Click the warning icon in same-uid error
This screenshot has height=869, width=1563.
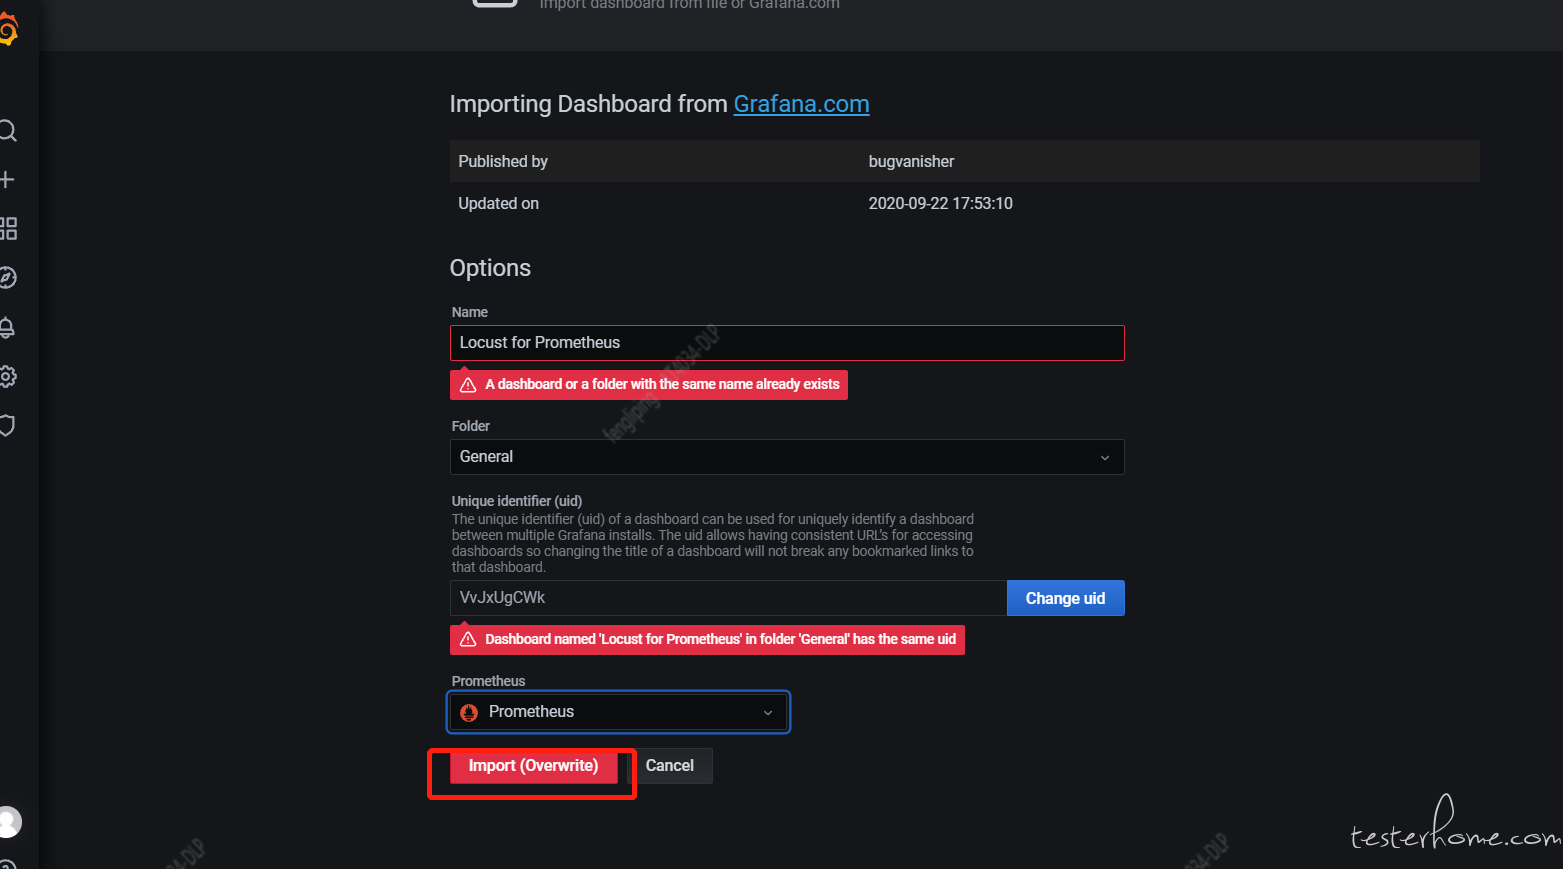click(x=468, y=640)
